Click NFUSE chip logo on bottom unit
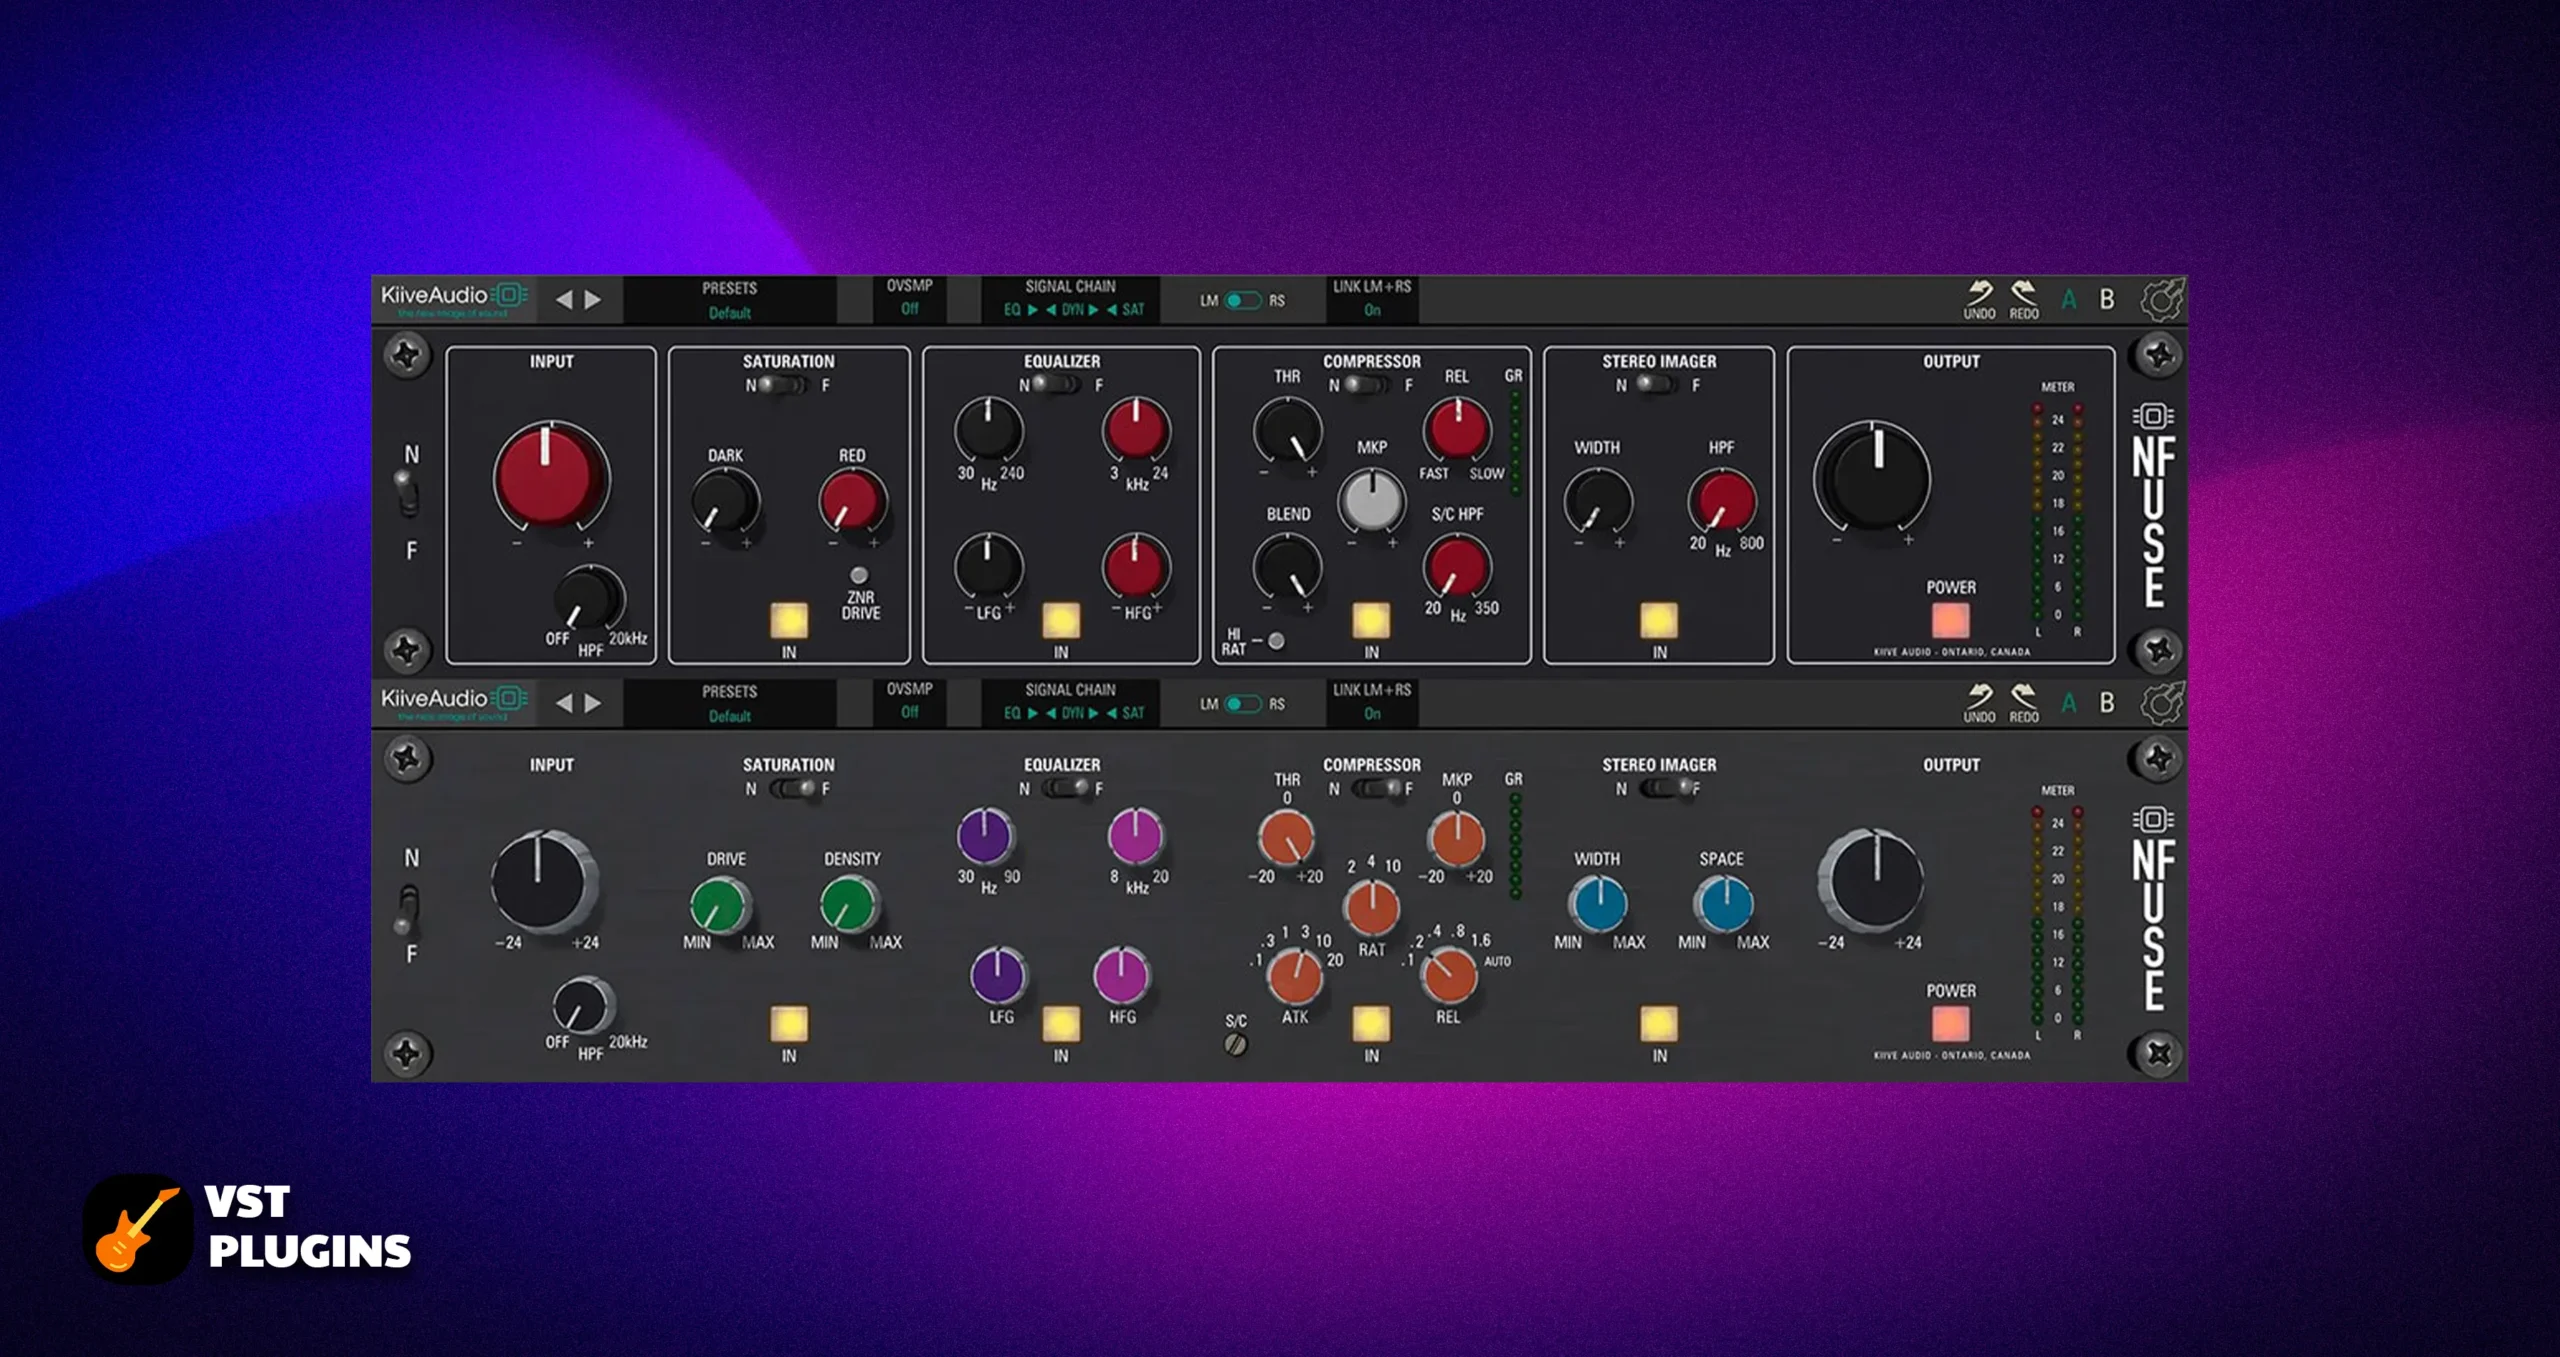 point(2153,819)
